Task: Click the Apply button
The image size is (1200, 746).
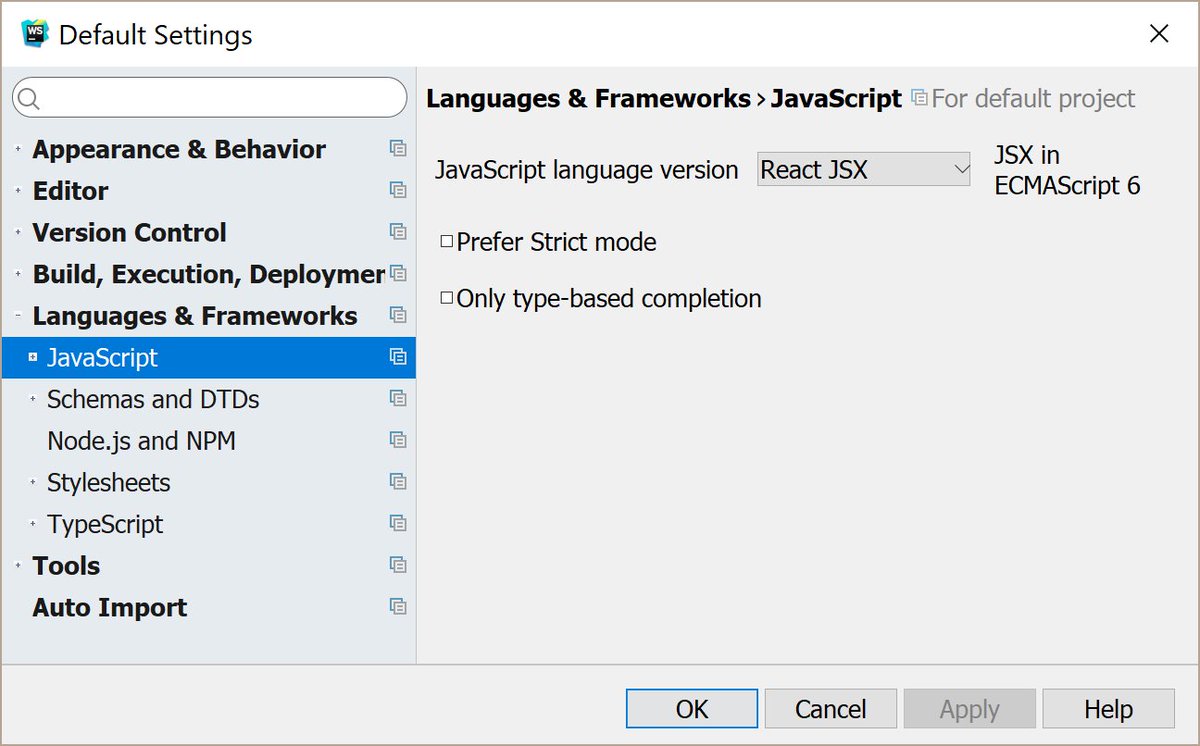Action: point(969,709)
